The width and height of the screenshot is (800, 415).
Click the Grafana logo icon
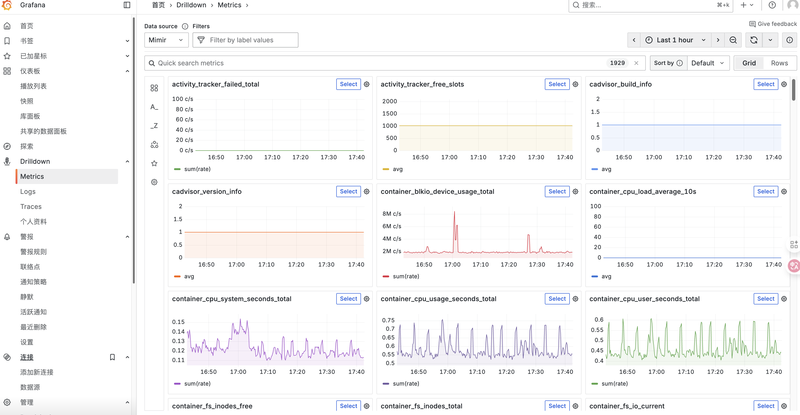8,5
